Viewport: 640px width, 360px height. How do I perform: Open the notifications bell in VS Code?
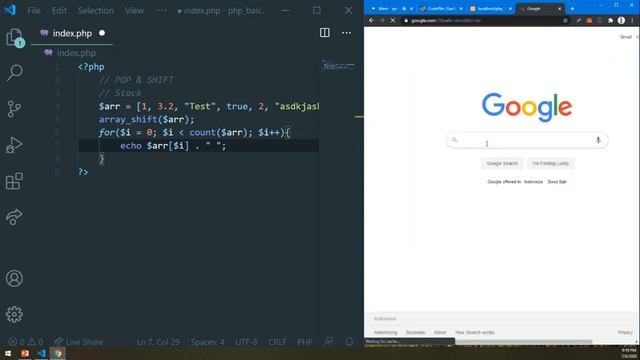349,342
